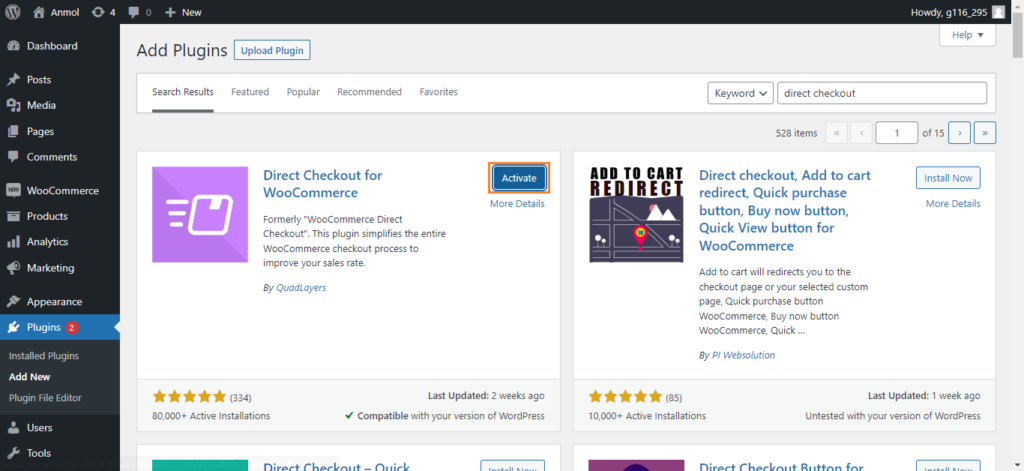
Task: Open the Keyword search type dropdown
Action: [x=741, y=93]
